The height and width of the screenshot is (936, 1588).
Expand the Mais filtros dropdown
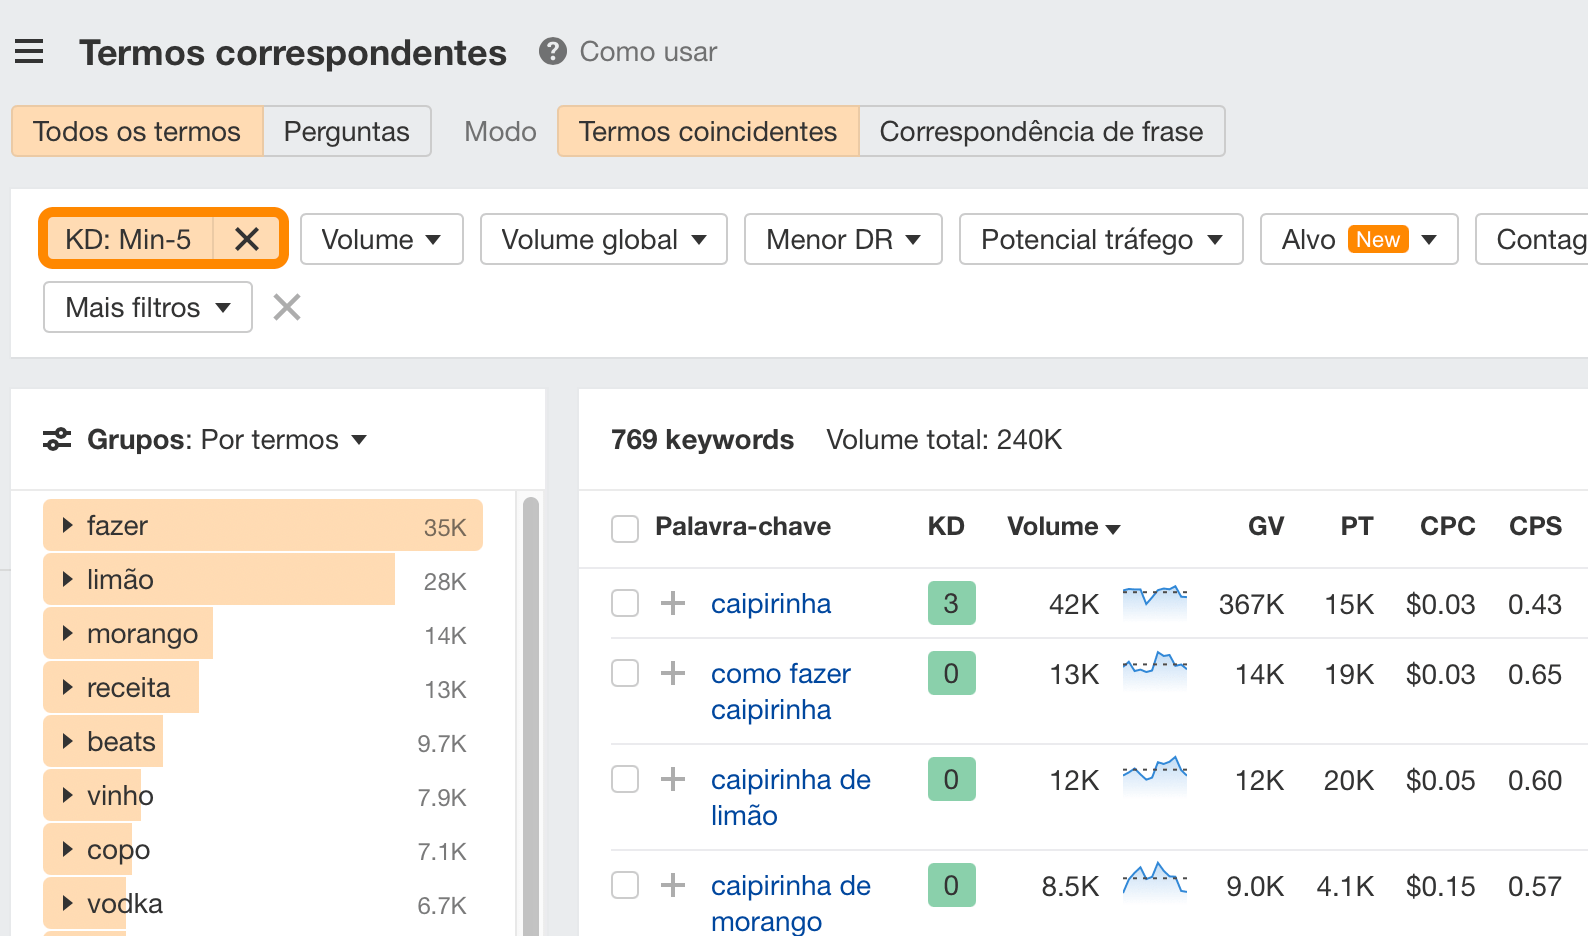[147, 307]
